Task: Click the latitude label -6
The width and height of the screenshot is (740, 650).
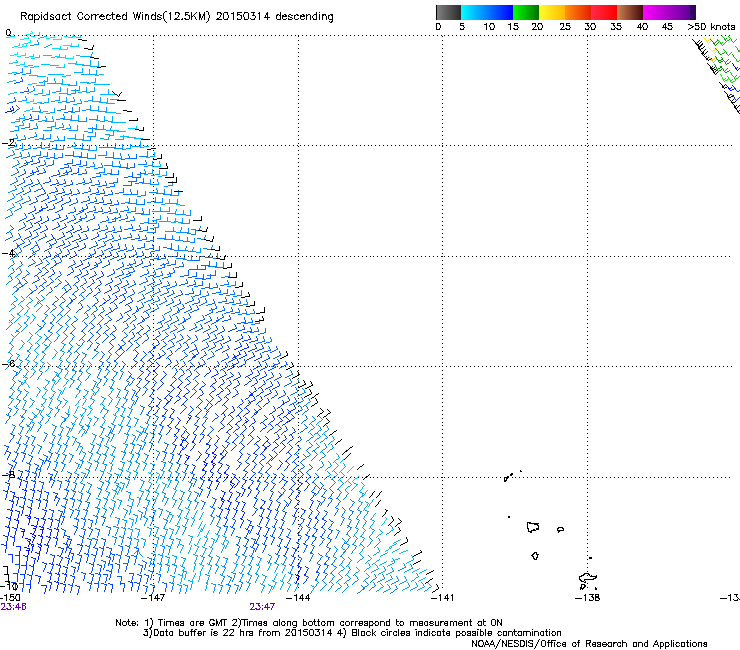Action: pyautogui.click(x=8, y=363)
